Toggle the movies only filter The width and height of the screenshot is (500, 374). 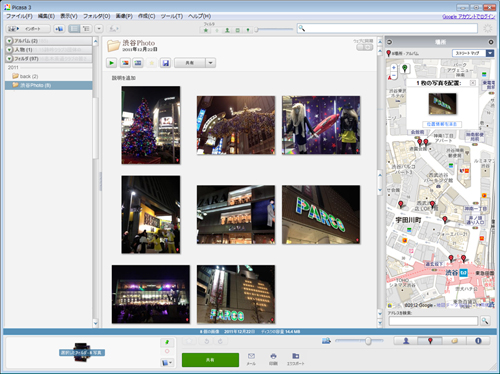(x=237, y=30)
